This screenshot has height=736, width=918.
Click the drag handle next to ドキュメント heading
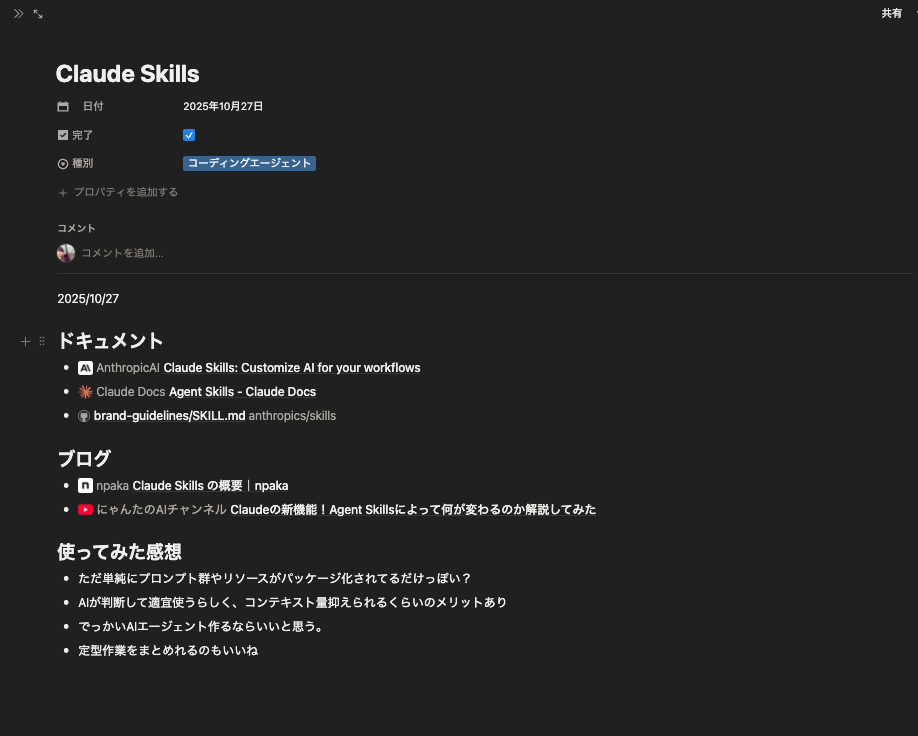point(41,341)
